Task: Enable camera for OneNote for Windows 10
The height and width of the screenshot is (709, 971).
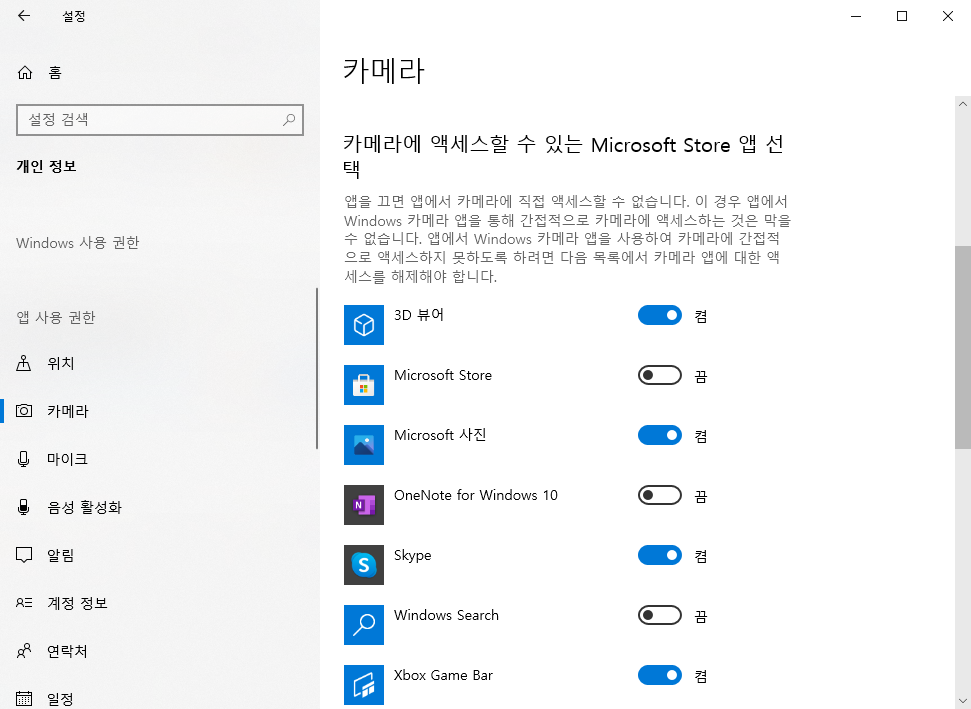Action: [x=660, y=495]
